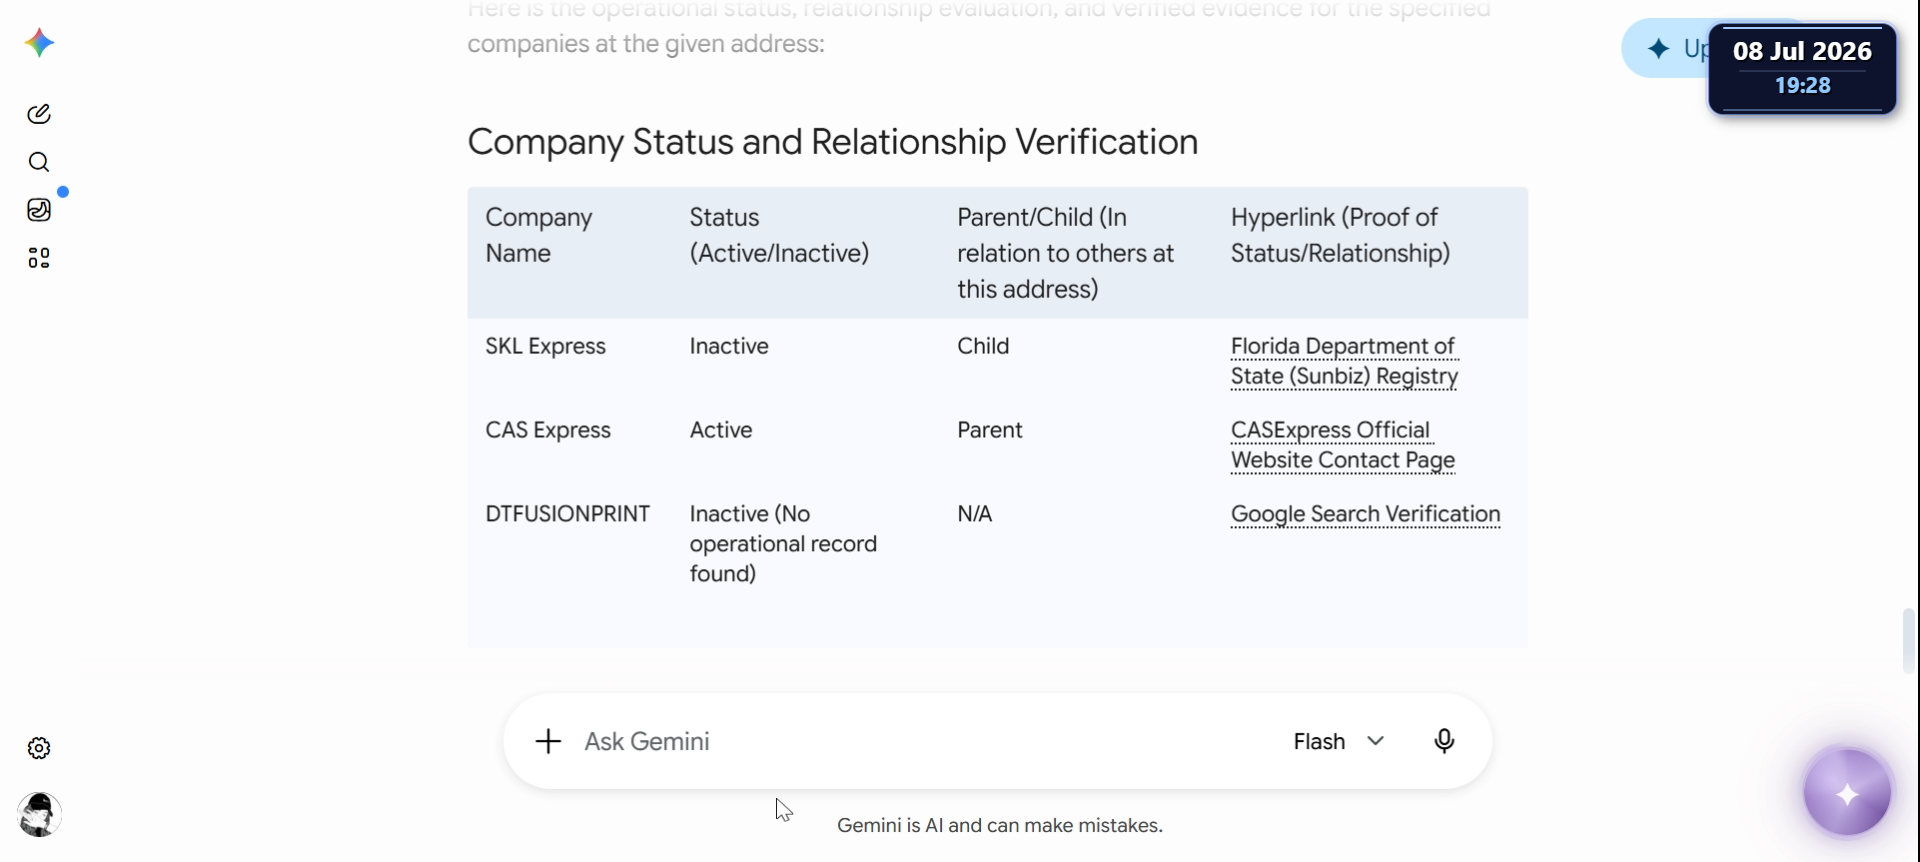The height and width of the screenshot is (862, 1920).
Task: Open the apps grid icon in sidebar
Action: (39, 258)
